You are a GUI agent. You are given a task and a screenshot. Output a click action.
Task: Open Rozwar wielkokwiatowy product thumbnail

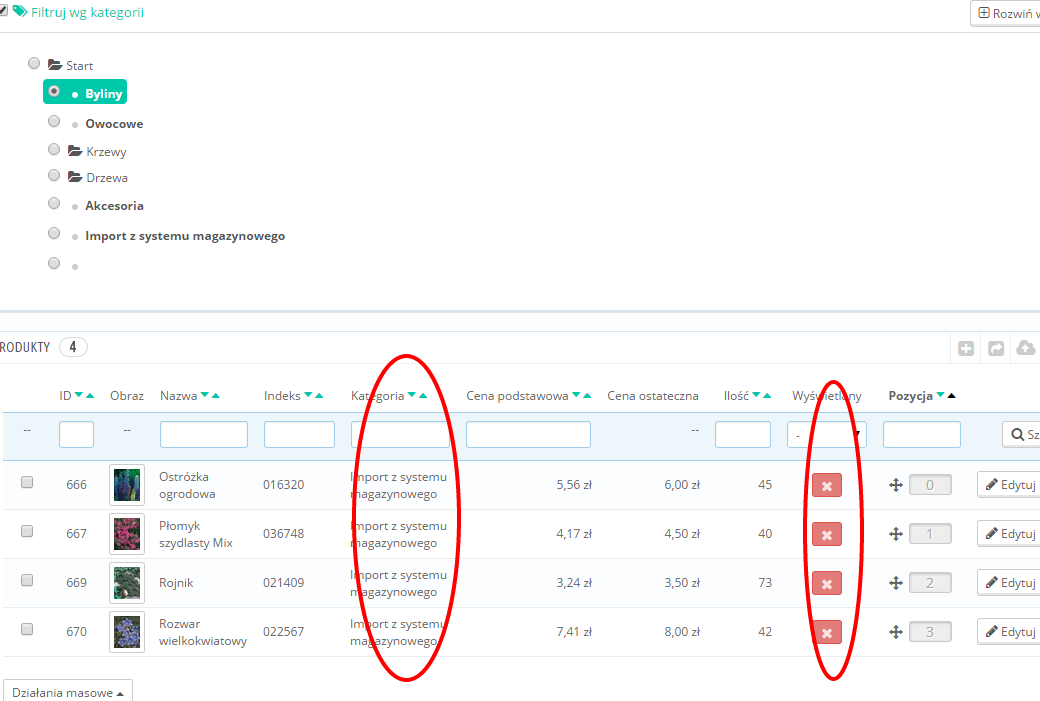127,632
